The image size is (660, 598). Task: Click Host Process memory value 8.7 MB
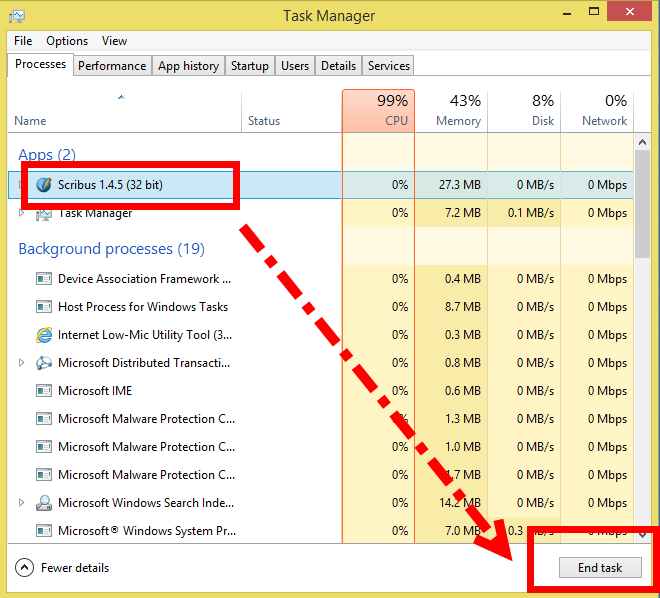(463, 307)
